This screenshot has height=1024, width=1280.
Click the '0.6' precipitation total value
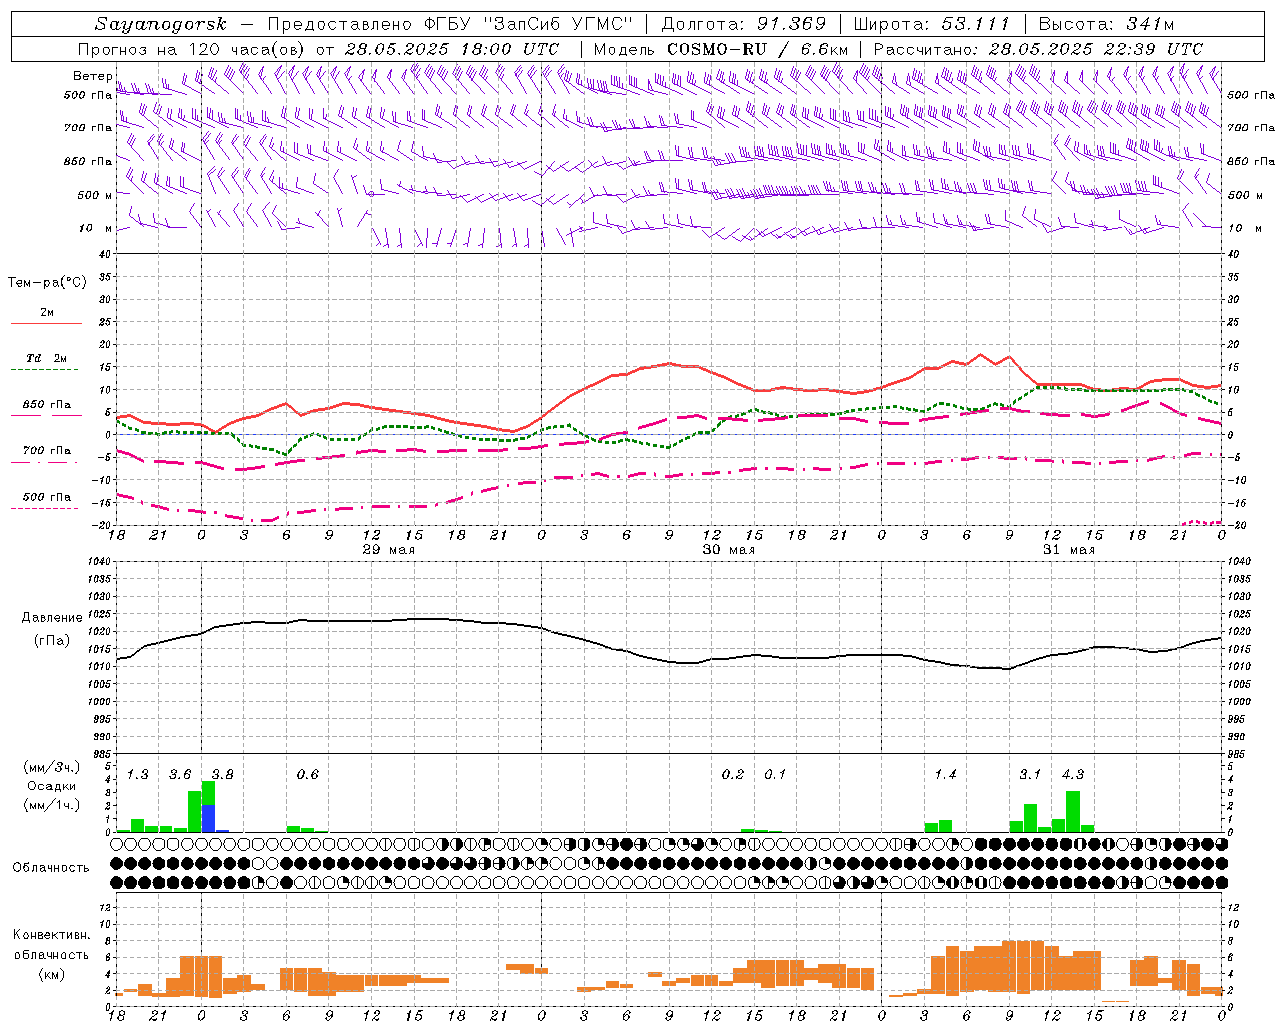point(307,775)
